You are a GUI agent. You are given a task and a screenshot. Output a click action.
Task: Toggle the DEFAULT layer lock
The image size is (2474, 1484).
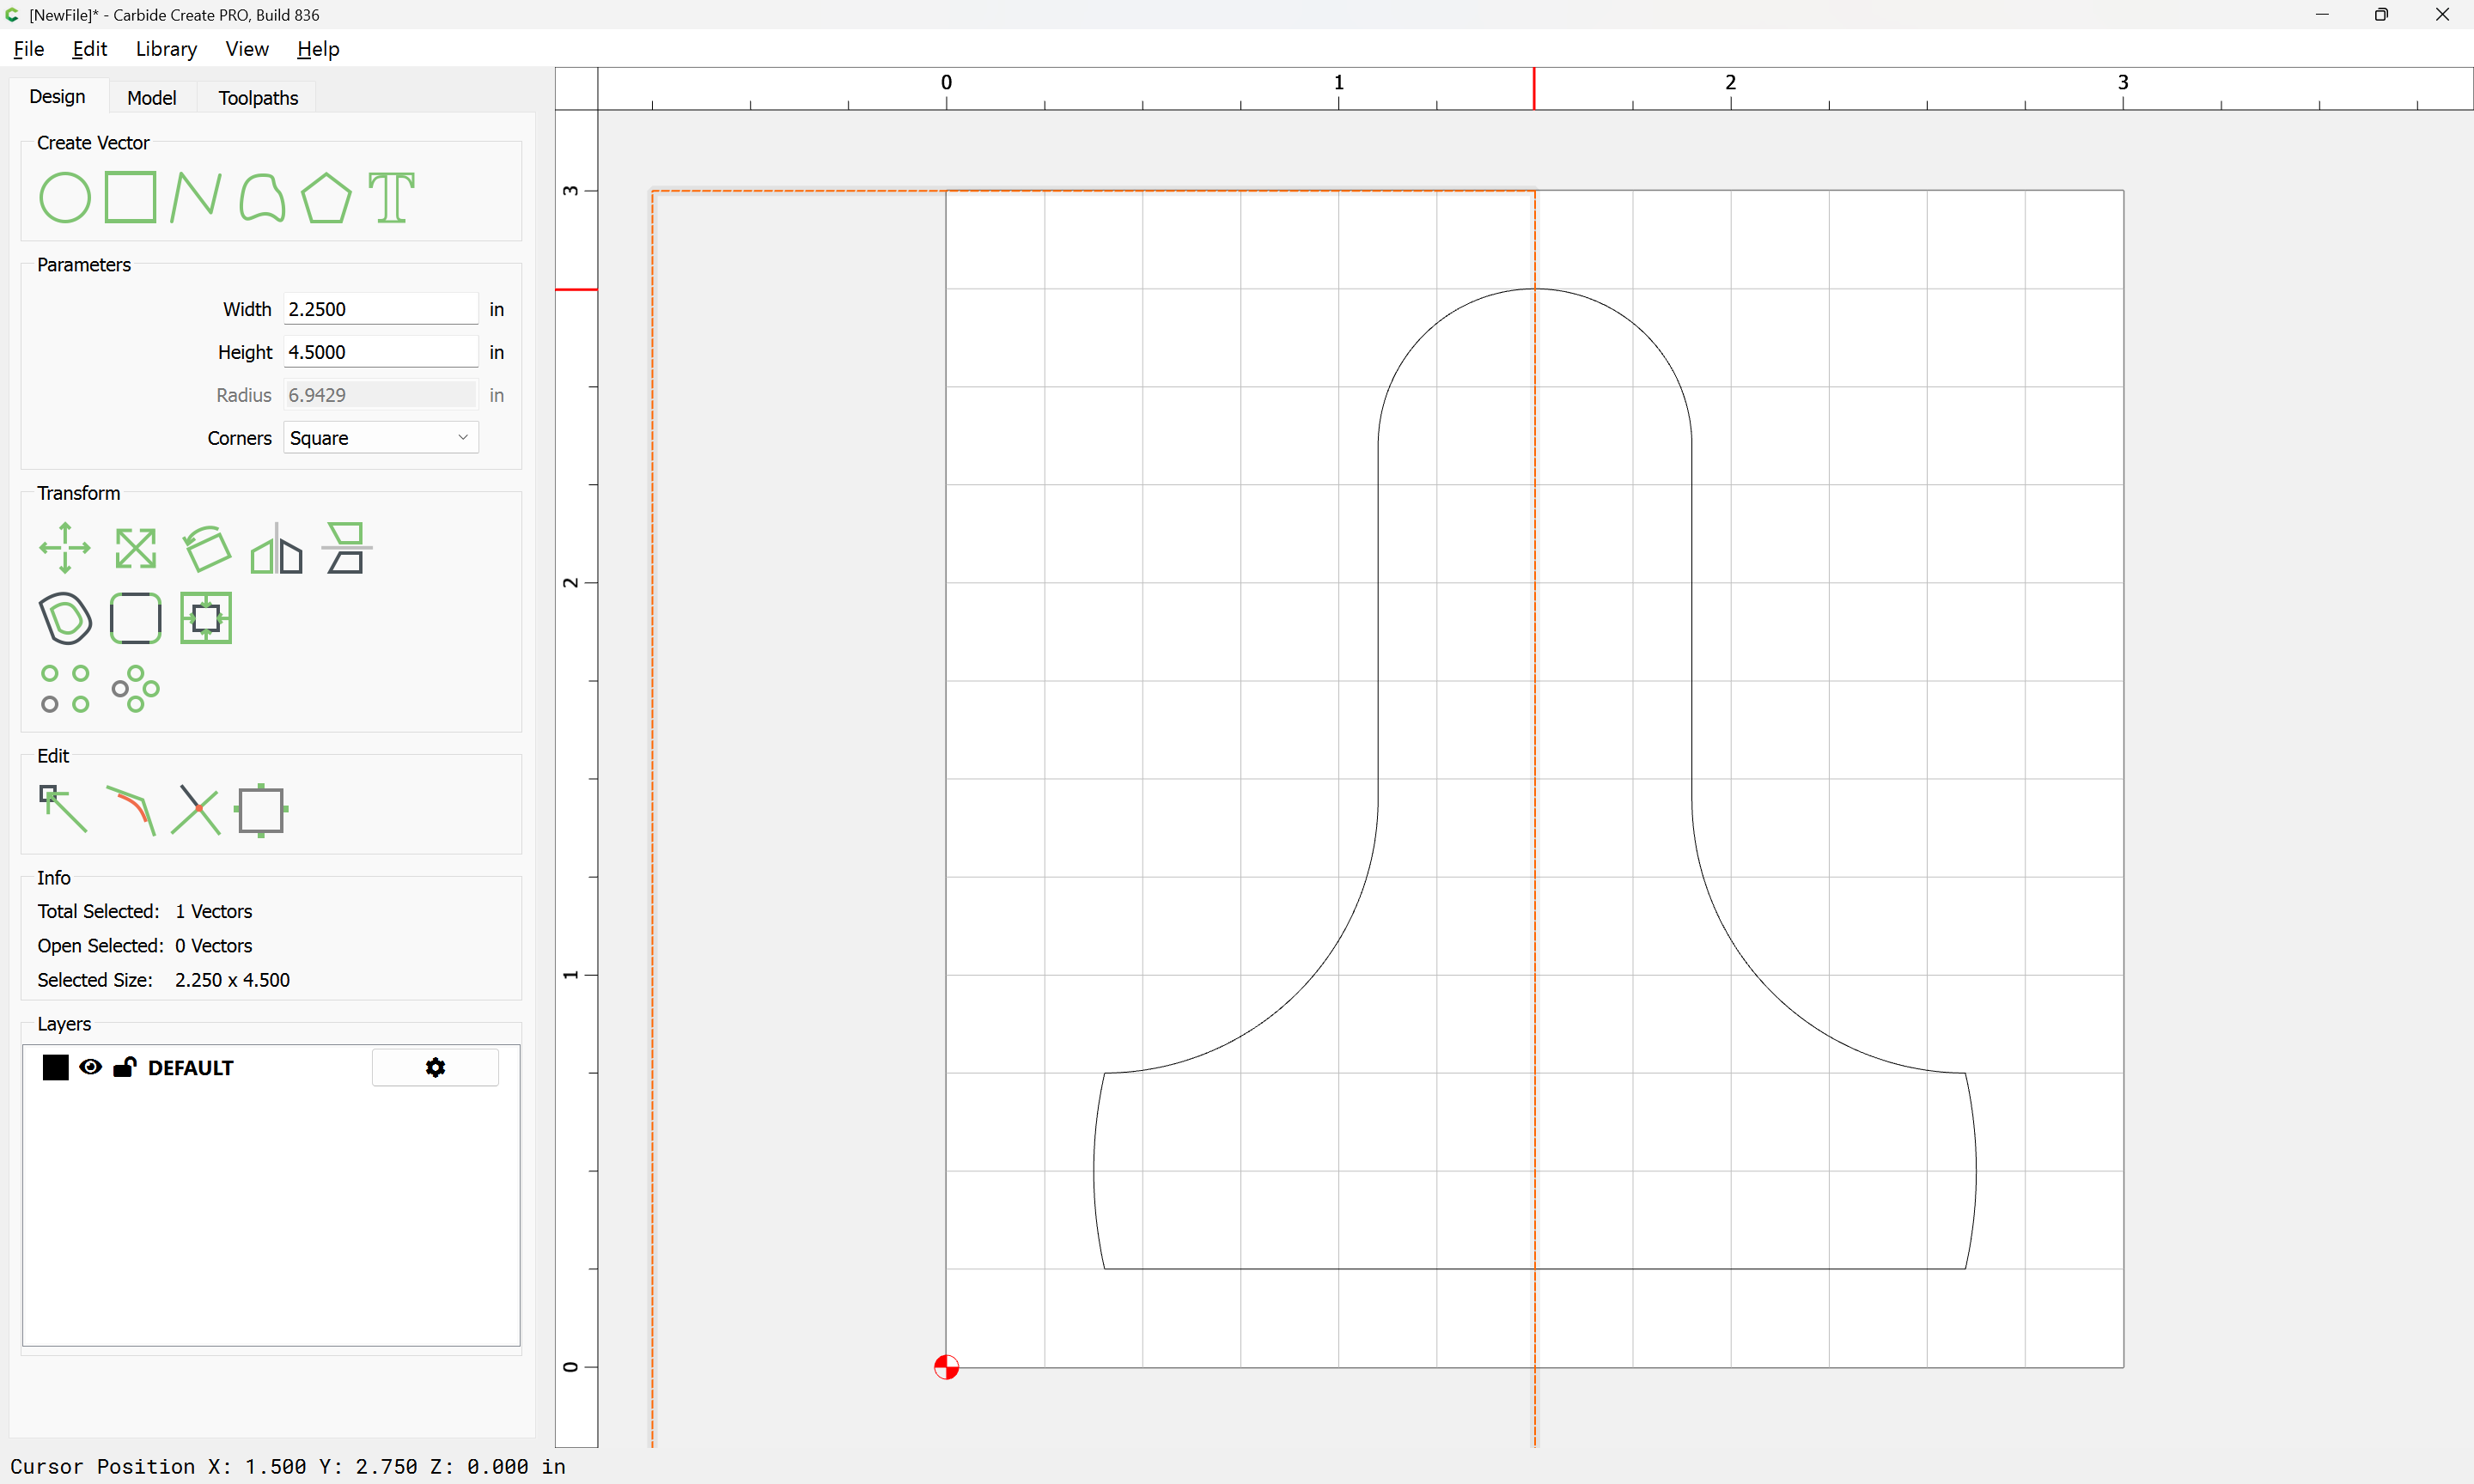point(125,1067)
